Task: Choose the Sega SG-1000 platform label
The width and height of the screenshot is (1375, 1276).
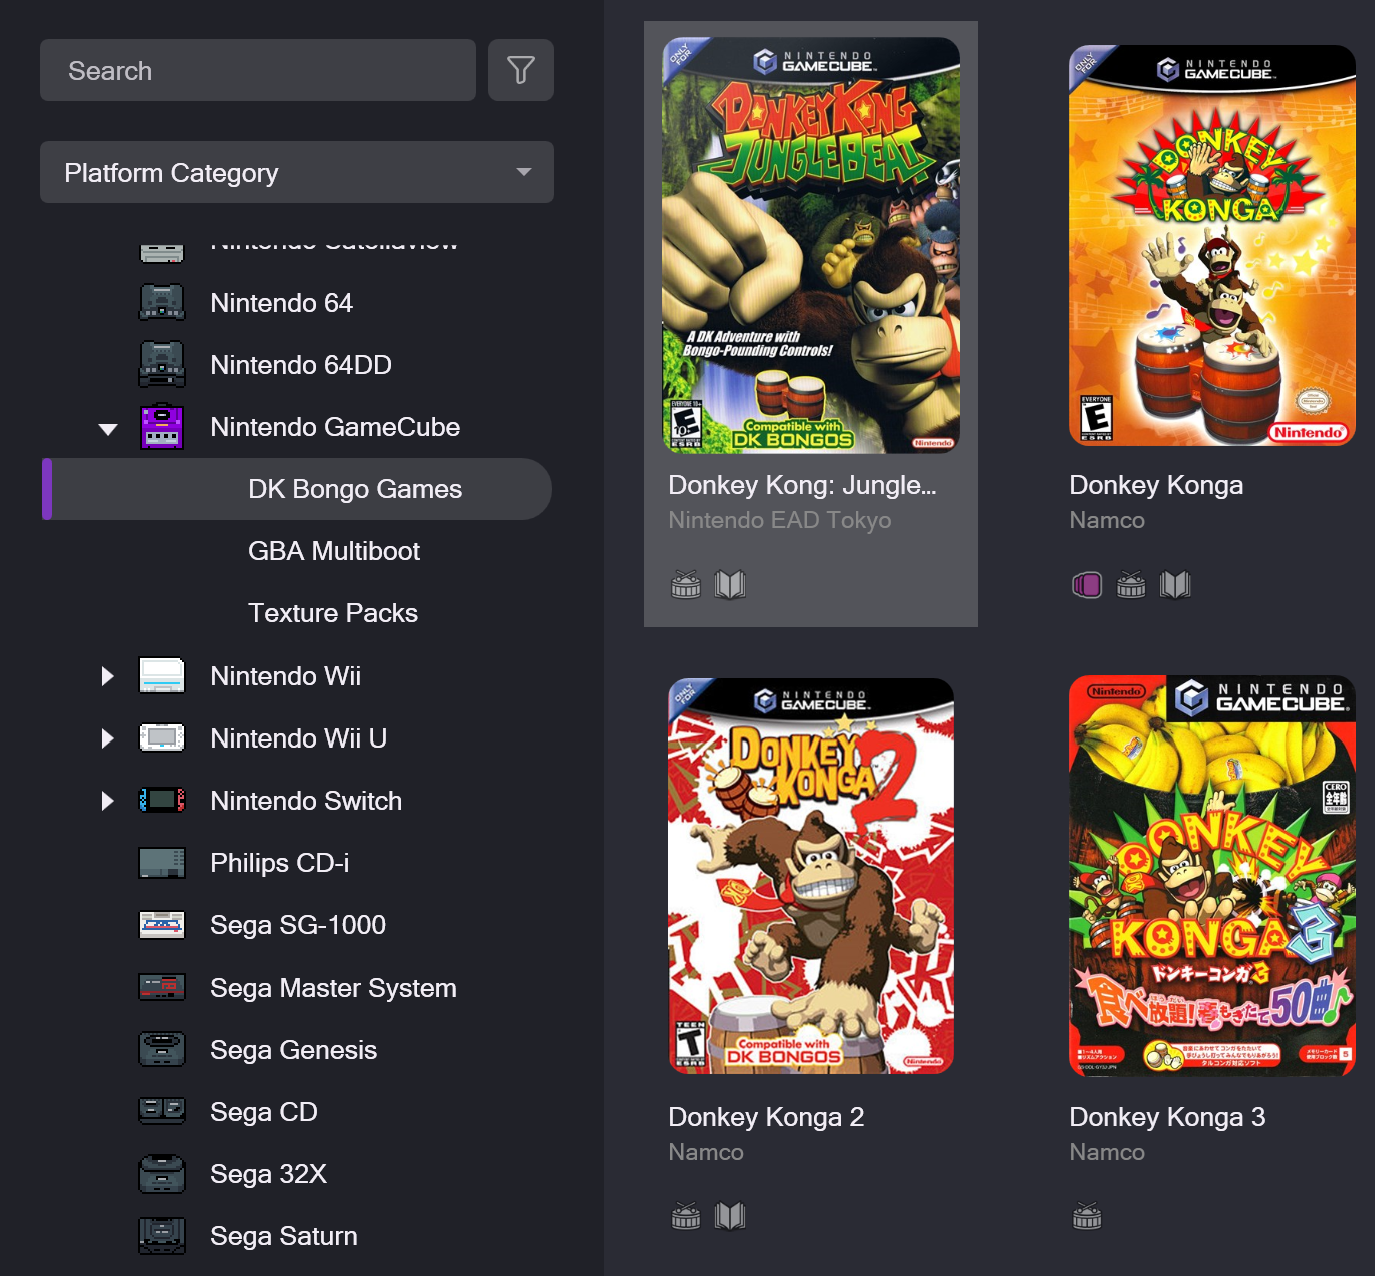Action: [298, 925]
